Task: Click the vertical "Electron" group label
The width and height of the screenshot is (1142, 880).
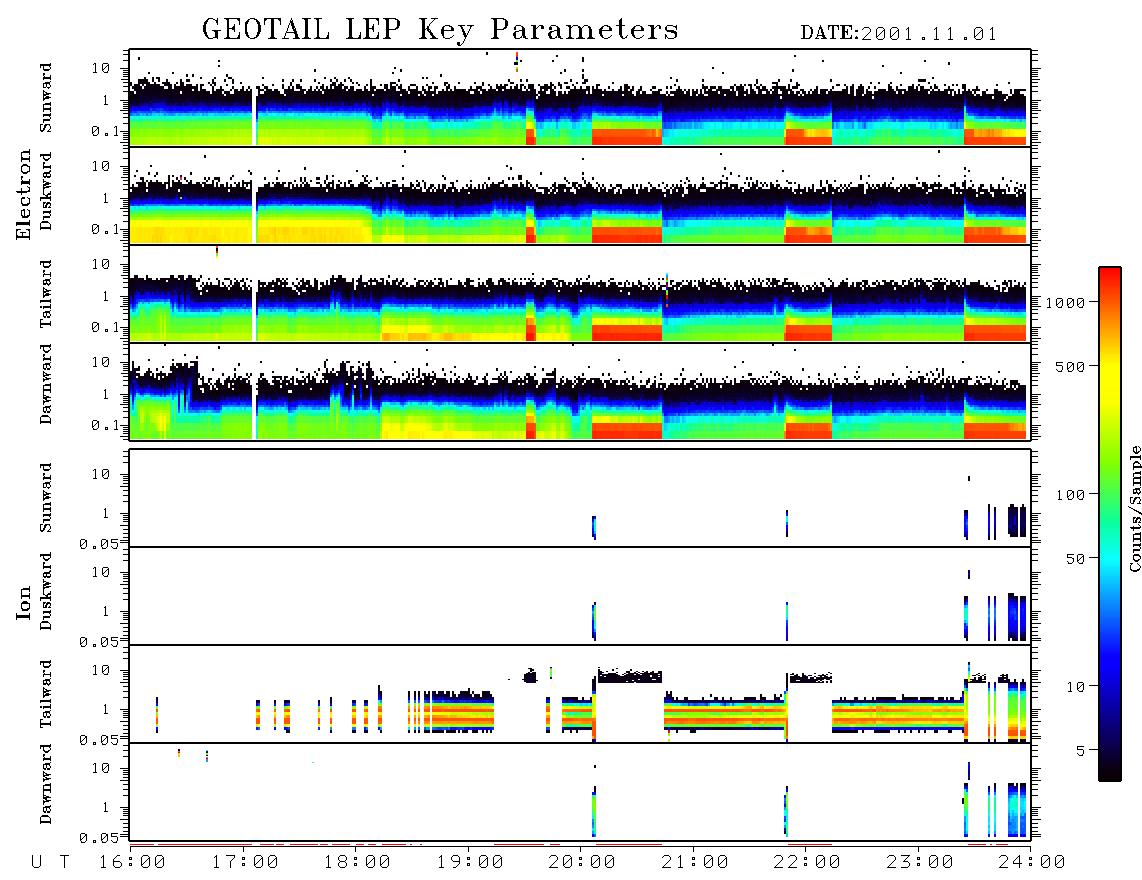Action: (x=24, y=194)
